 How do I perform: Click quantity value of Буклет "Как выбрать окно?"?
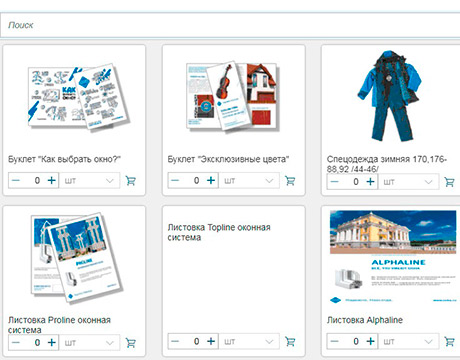pyautogui.click(x=37, y=180)
